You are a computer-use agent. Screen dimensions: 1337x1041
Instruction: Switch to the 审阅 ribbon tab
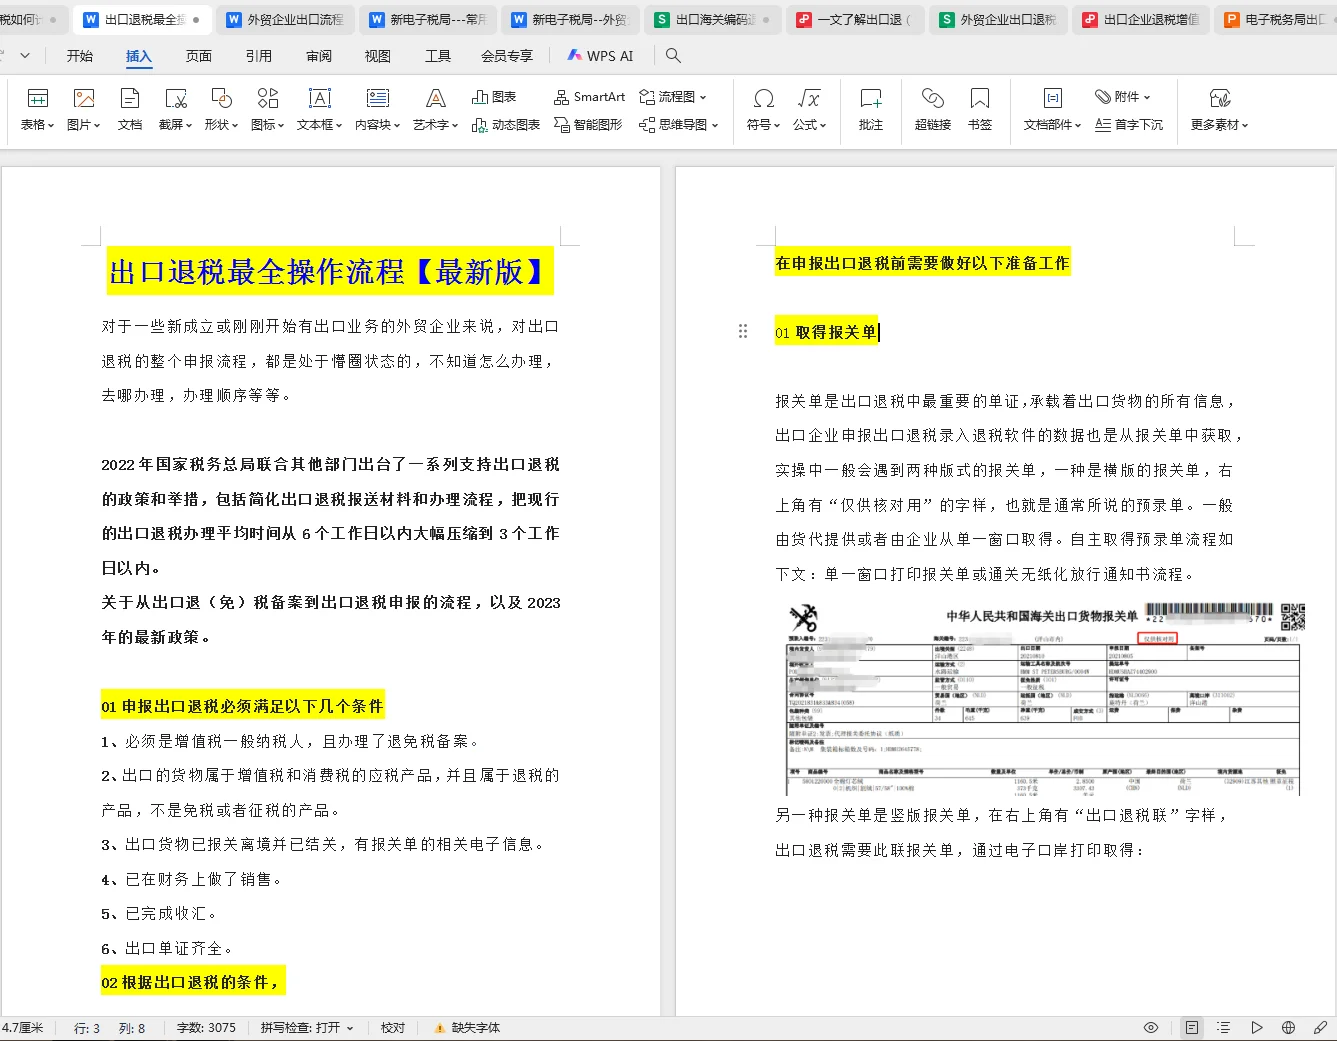pyautogui.click(x=318, y=56)
